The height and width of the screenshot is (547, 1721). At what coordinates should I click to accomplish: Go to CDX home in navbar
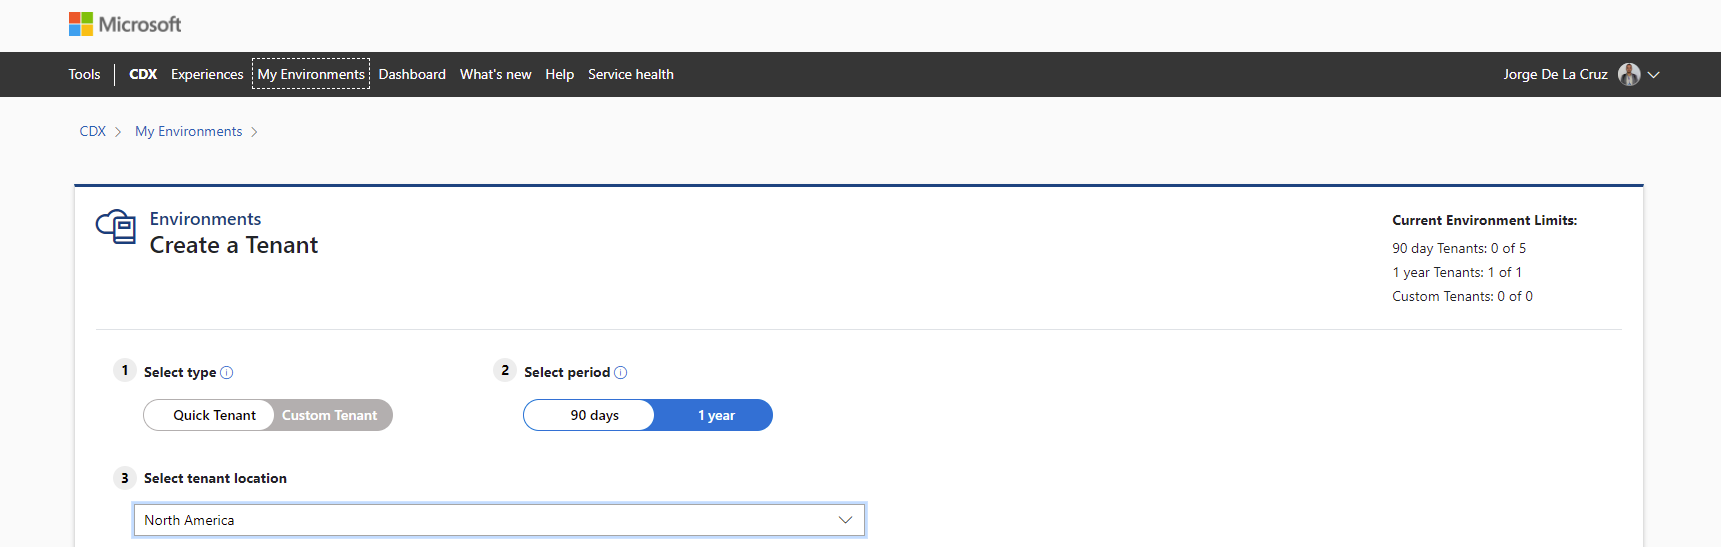click(143, 74)
